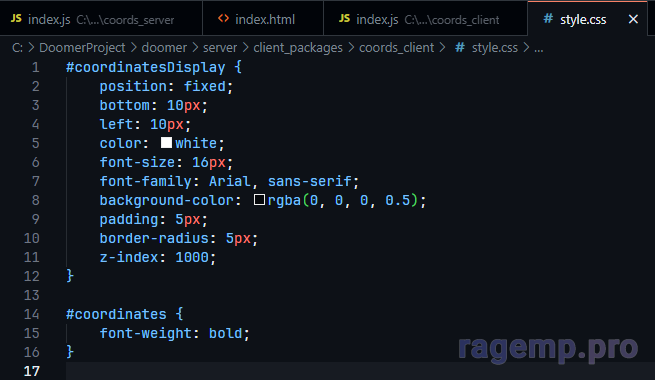Click the HTML icon on index.html tab
Viewport: 655px width, 380px height.
click(x=223, y=19)
